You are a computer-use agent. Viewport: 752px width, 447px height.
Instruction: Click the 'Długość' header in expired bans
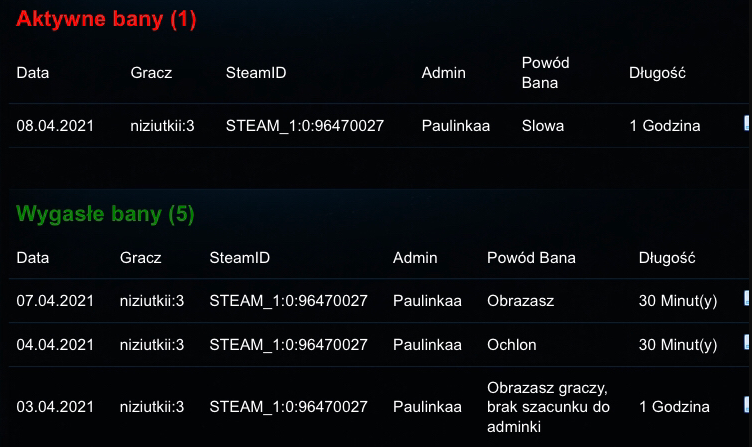click(x=667, y=258)
